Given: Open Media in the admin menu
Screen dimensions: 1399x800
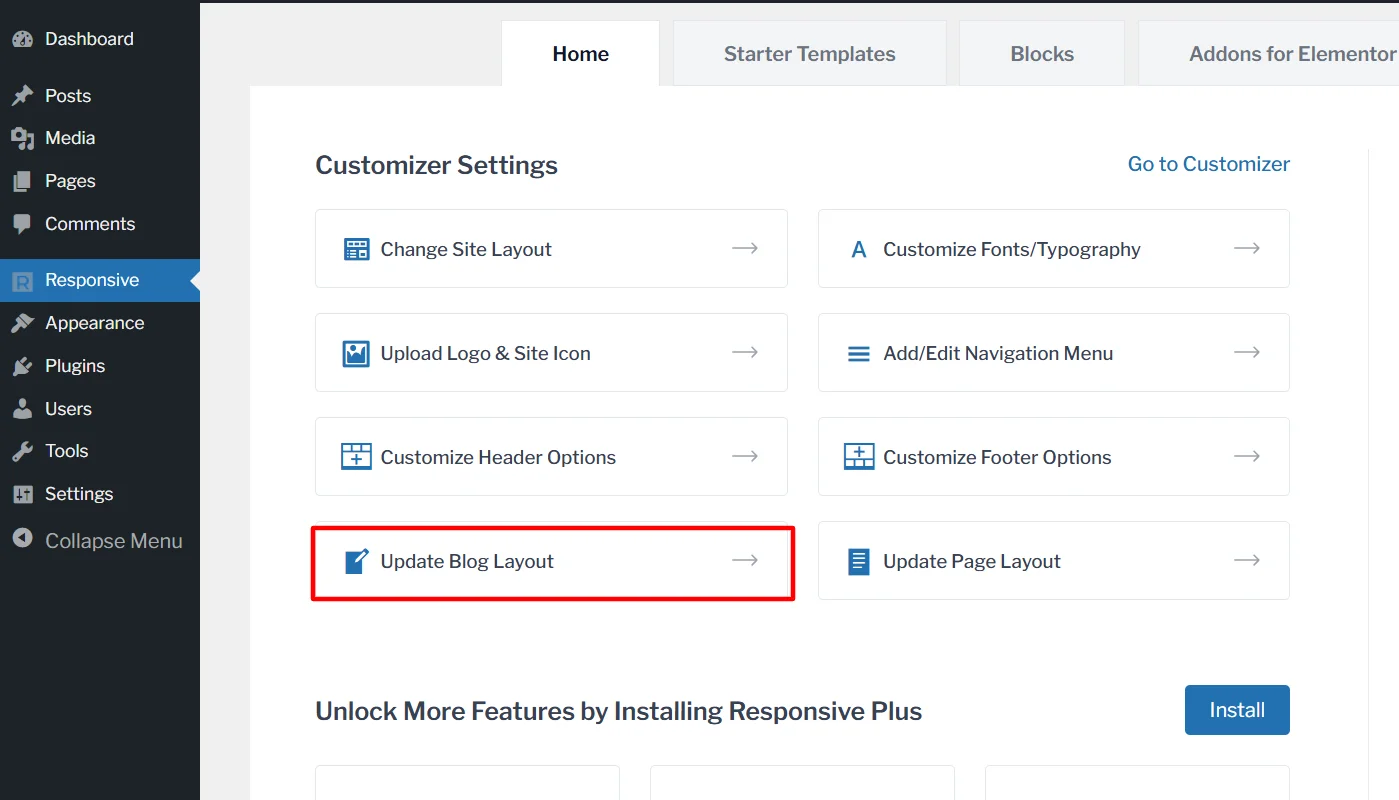Looking at the screenshot, I should coord(100,138).
